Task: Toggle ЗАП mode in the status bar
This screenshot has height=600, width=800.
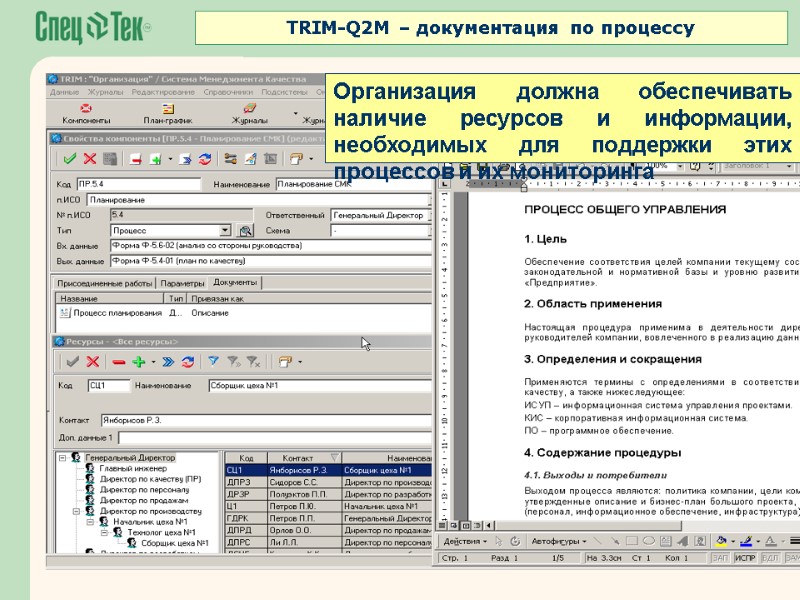Action: click(x=721, y=555)
